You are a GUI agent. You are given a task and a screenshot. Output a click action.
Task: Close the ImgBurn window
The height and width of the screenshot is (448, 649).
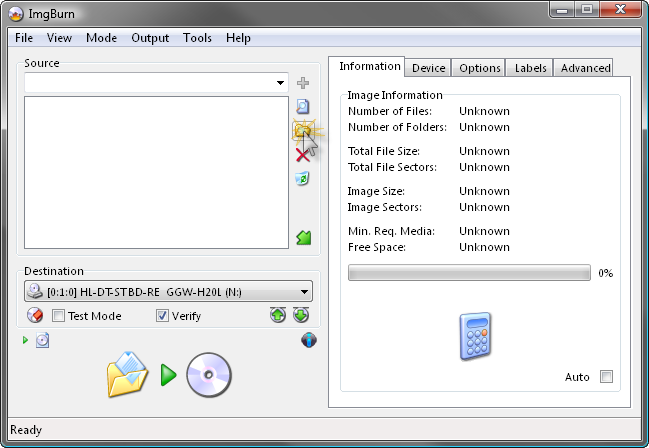(620, 10)
